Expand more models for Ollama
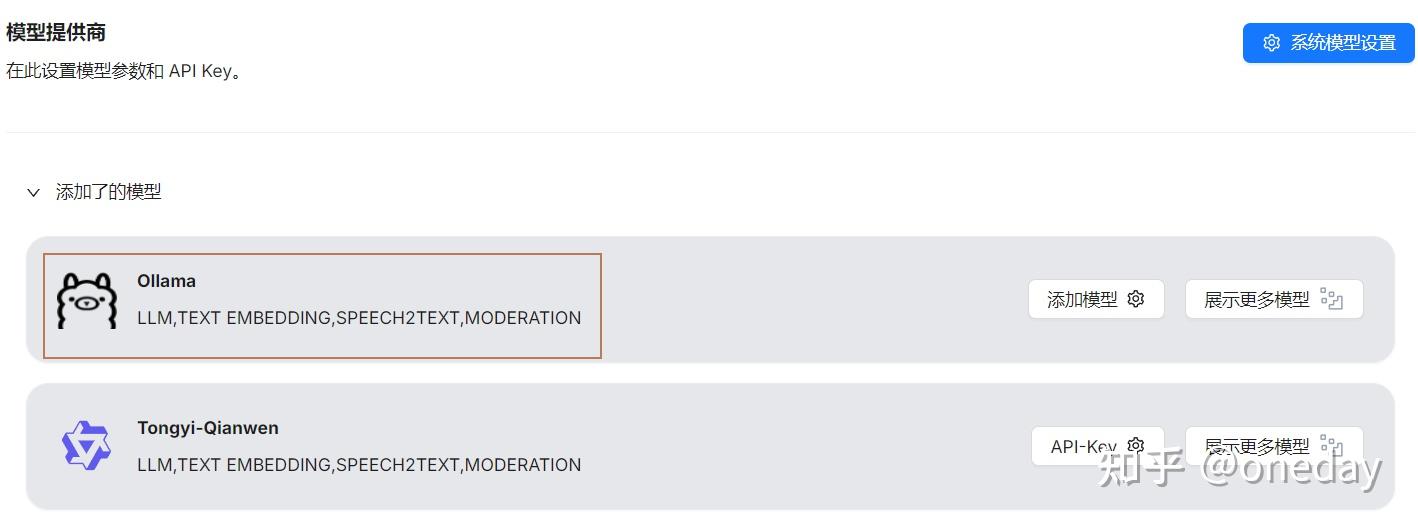The image size is (1418, 532). (1273, 299)
